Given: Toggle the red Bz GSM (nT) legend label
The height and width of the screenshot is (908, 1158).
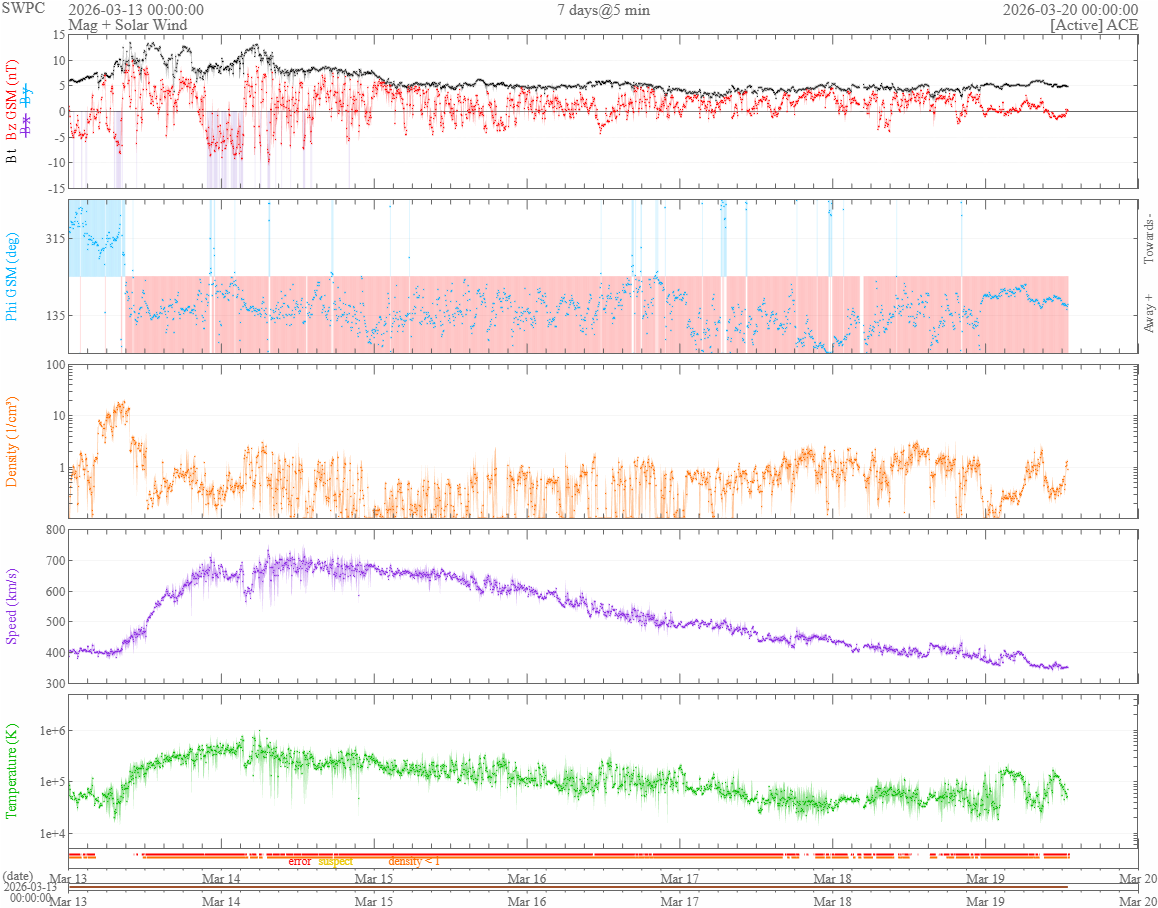Looking at the screenshot, I should click(11, 101).
